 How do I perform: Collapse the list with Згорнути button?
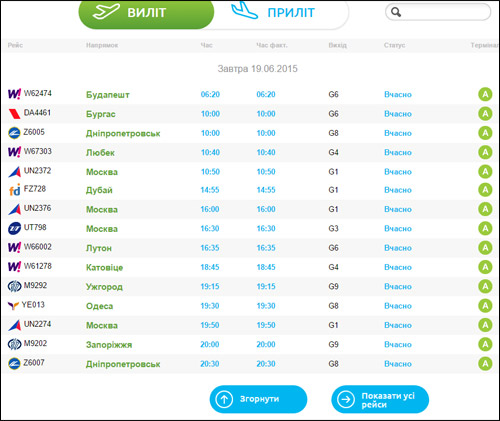pyautogui.click(x=258, y=399)
